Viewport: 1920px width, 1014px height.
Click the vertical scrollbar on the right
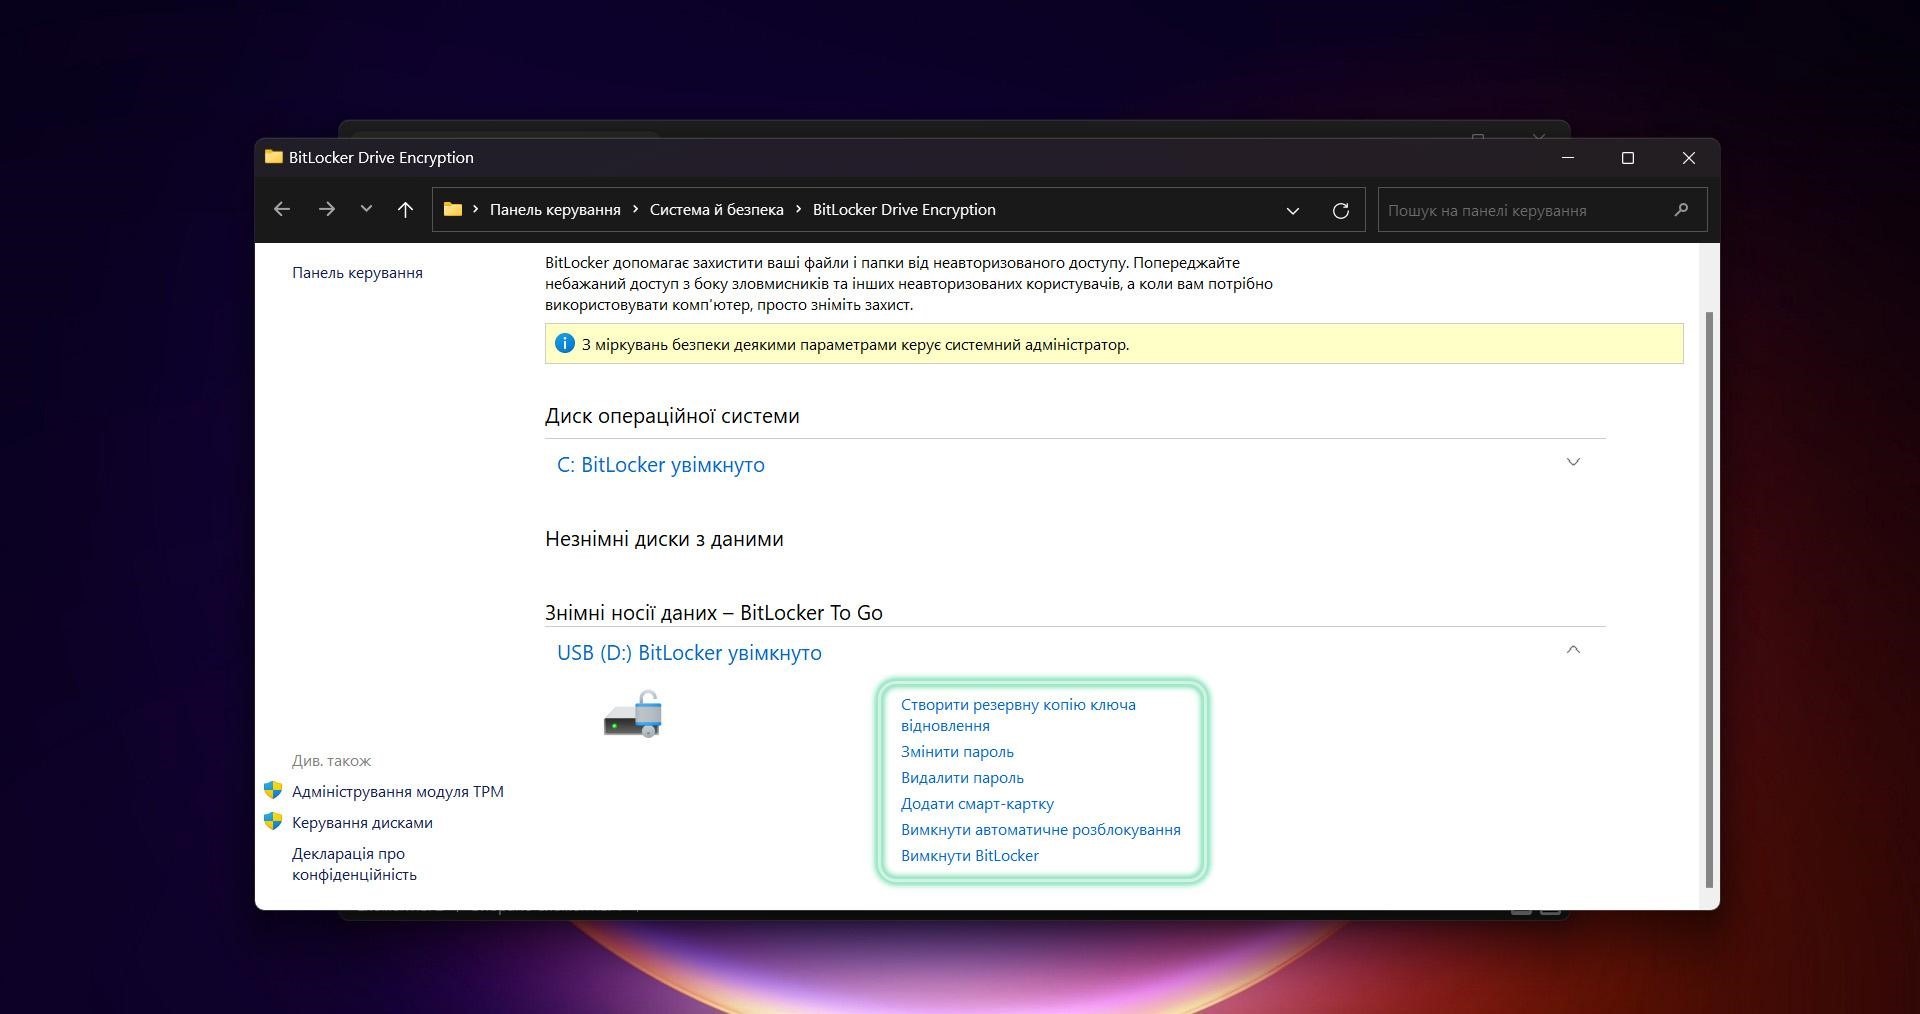coord(1709,600)
